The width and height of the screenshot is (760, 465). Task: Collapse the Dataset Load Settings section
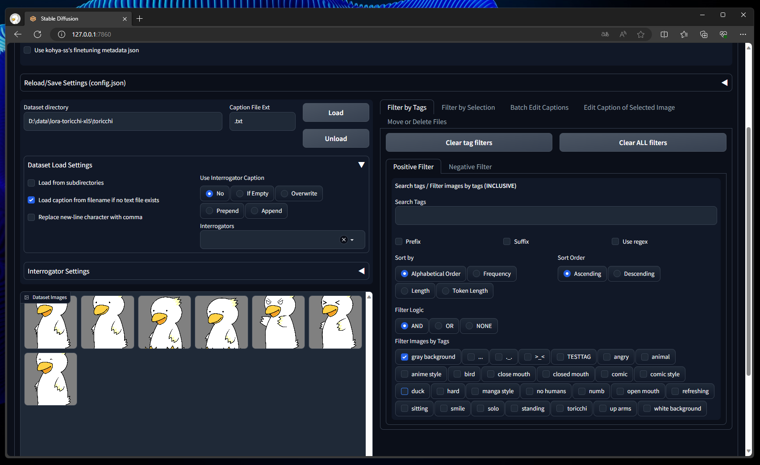[x=361, y=165]
